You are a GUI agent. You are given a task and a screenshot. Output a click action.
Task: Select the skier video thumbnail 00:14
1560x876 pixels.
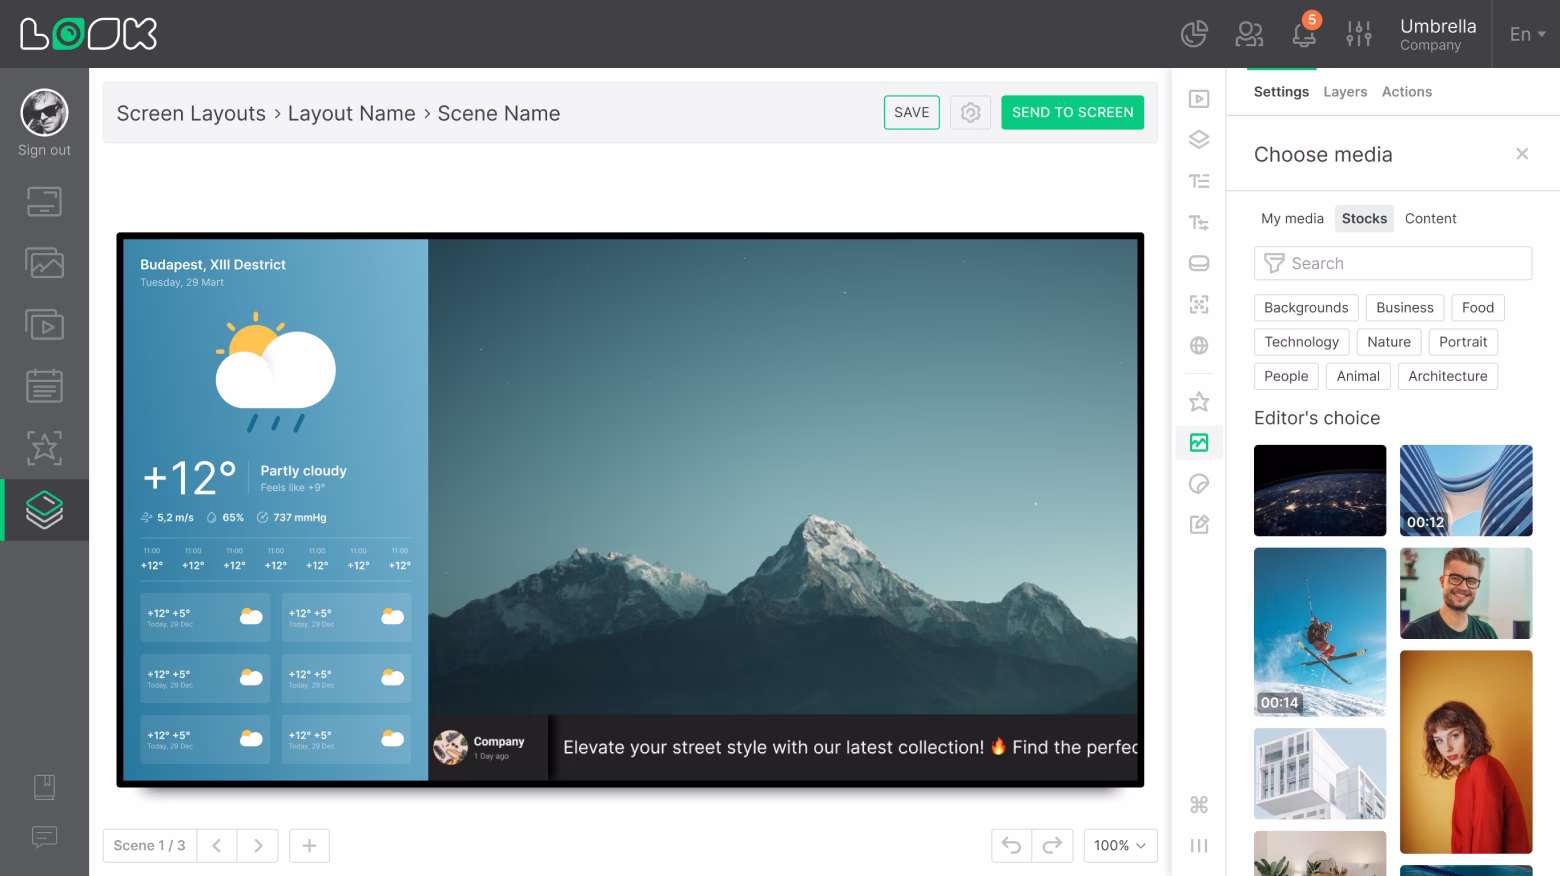click(x=1320, y=632)
